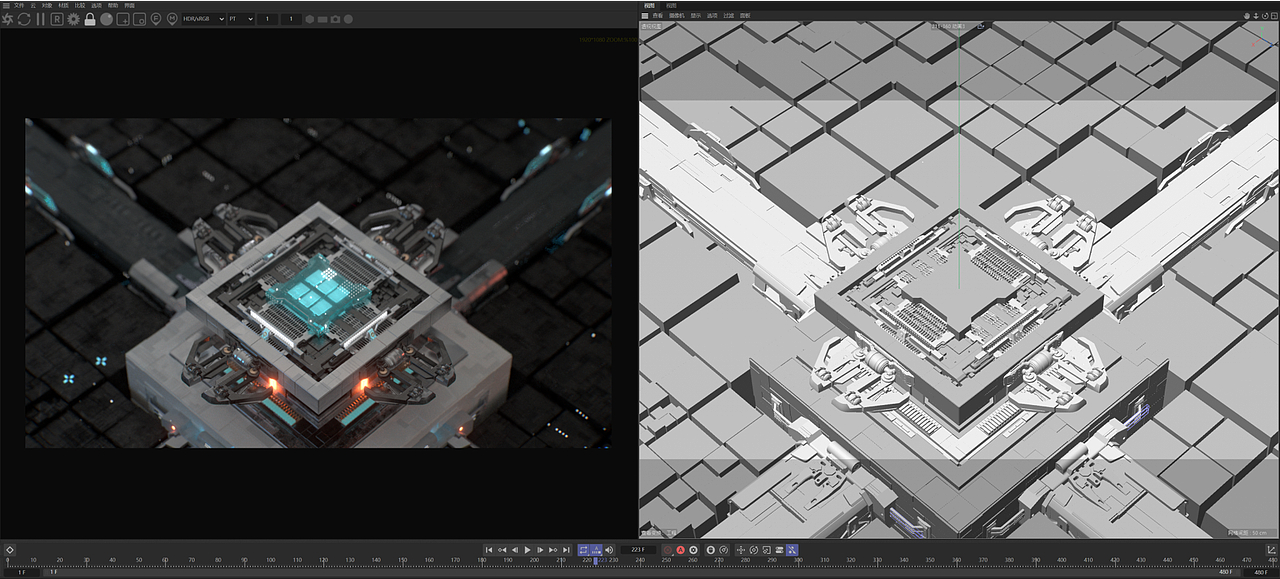Open the 帮助 menu in Live Viewer

[112, 5]
